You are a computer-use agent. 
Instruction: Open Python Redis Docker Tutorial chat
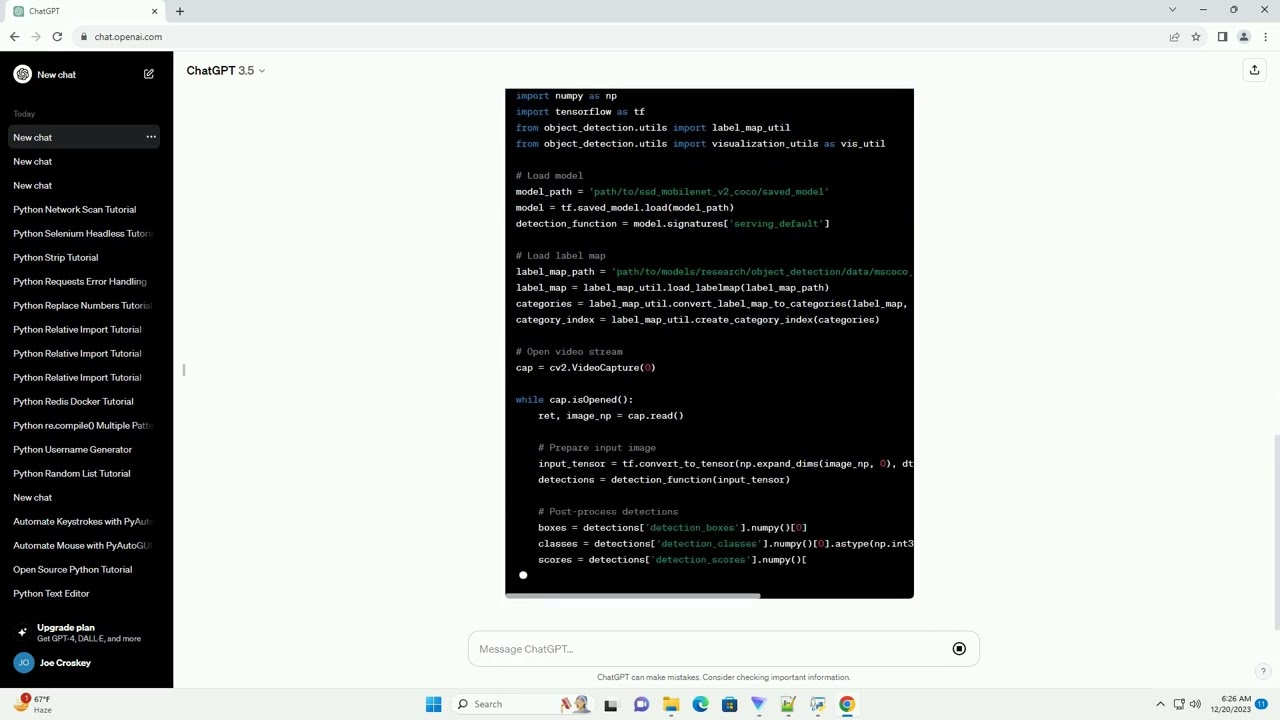coord(73,401)
